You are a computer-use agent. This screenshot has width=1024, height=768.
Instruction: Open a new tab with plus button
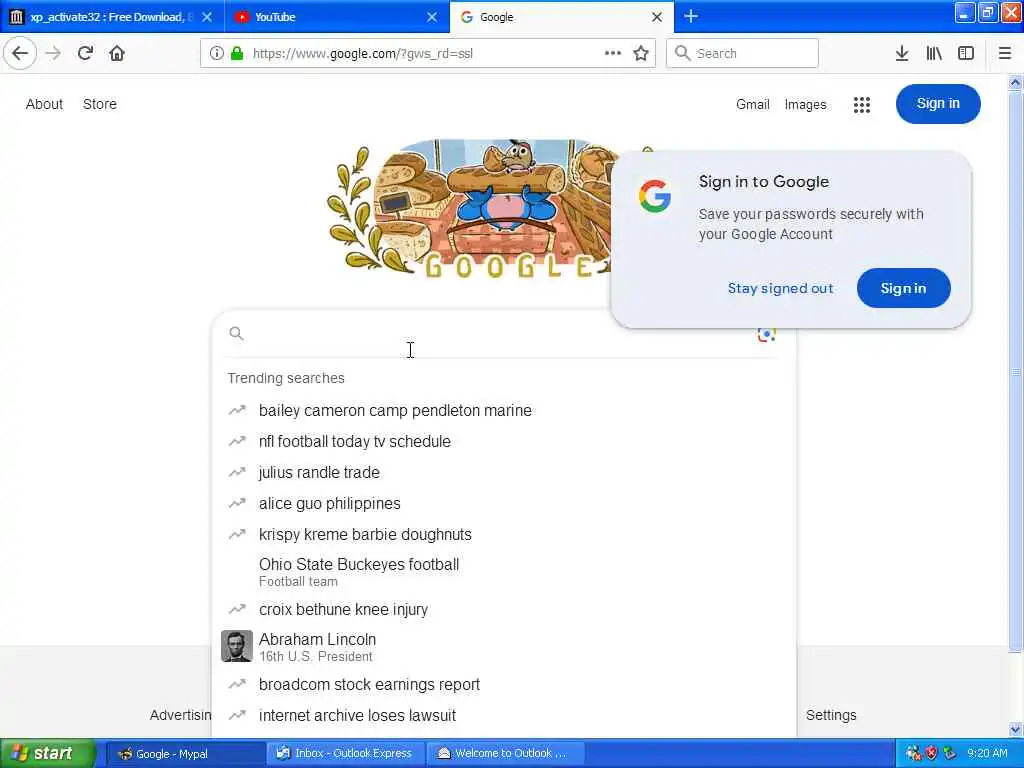click(691, 16)
